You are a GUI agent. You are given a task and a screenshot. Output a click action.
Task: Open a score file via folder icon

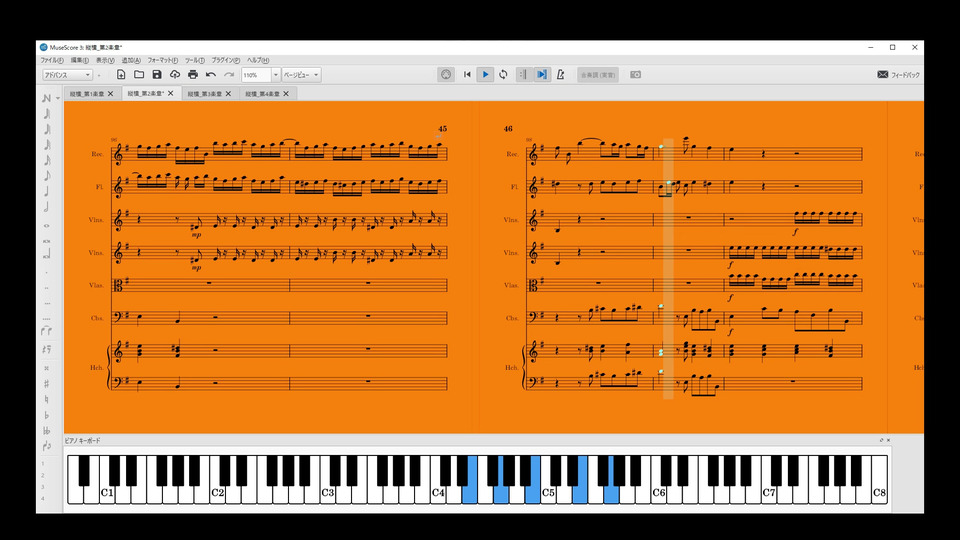pos(139,75)
